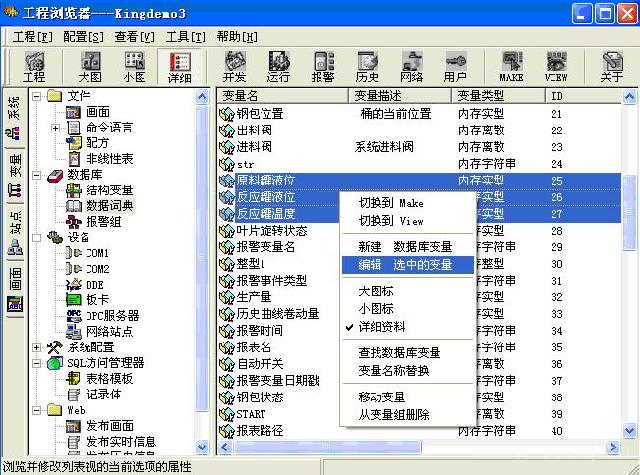640x475 pixels.
Task: Open the 工程[F] menu
Action: coord(33,37)
